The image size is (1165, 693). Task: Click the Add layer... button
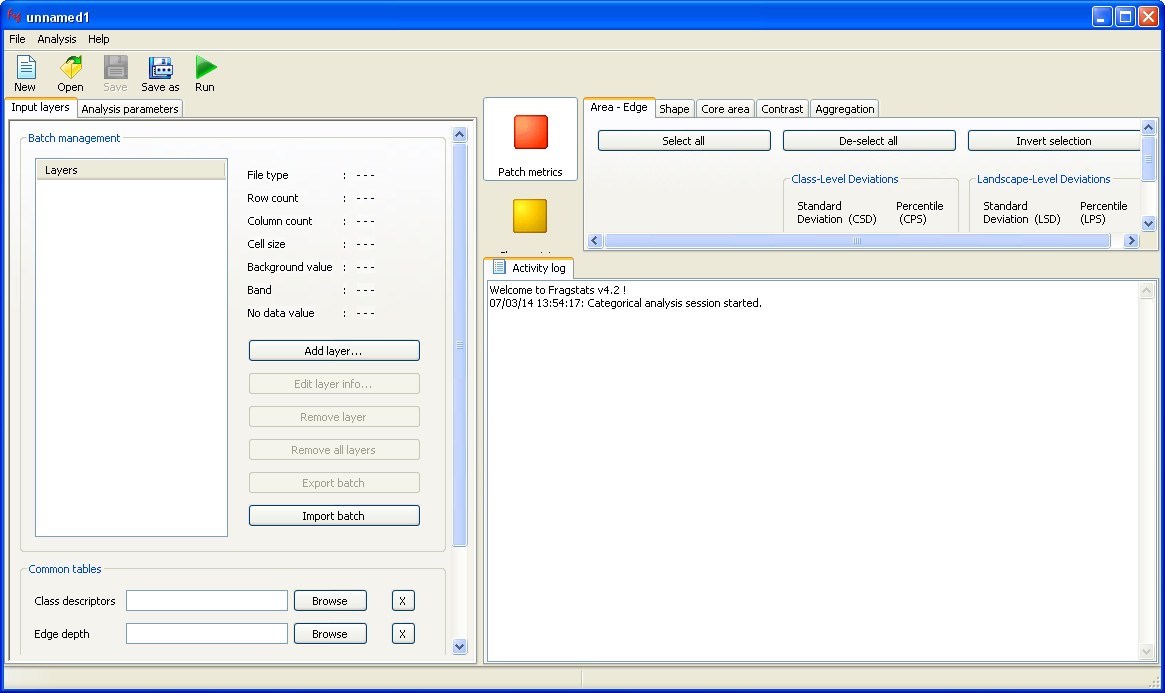tap(334, 351)
